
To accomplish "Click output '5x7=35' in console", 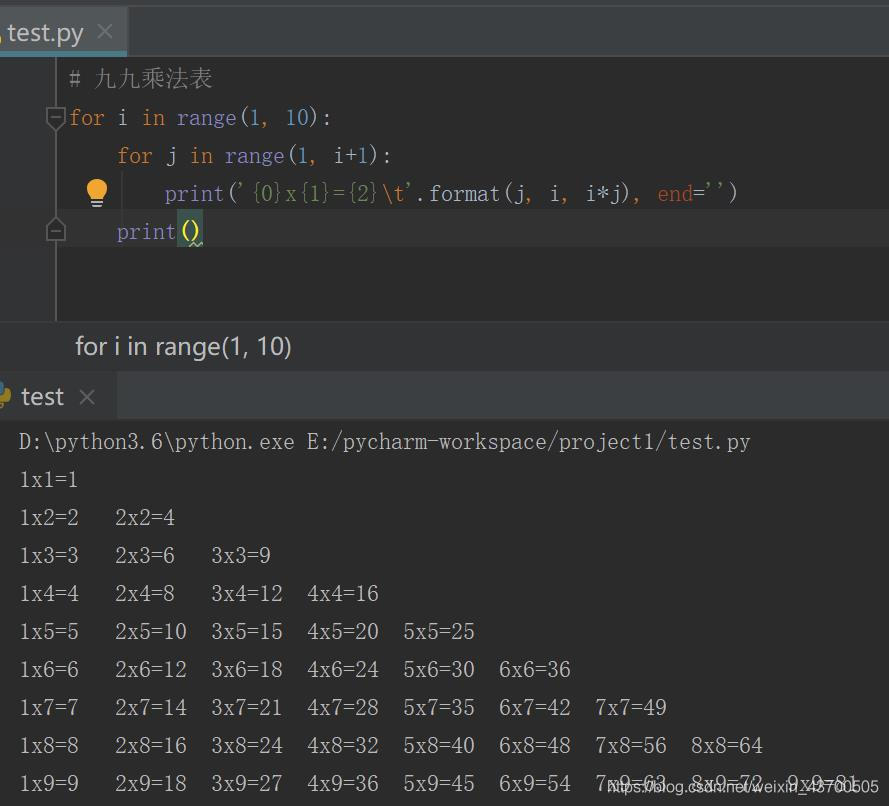I will coord(439,707).
